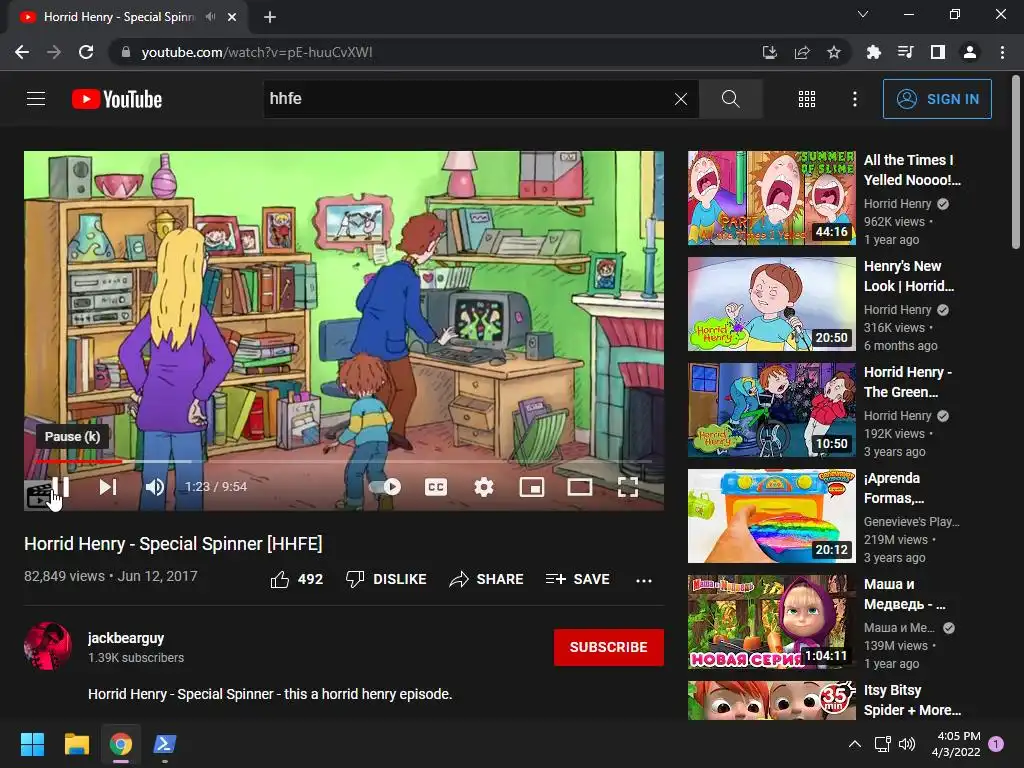This screenshot has height=768, width=1024.
Task: Open the 'All the Times I Yelled Noooo' thumbnail
Action: (772, 198)
